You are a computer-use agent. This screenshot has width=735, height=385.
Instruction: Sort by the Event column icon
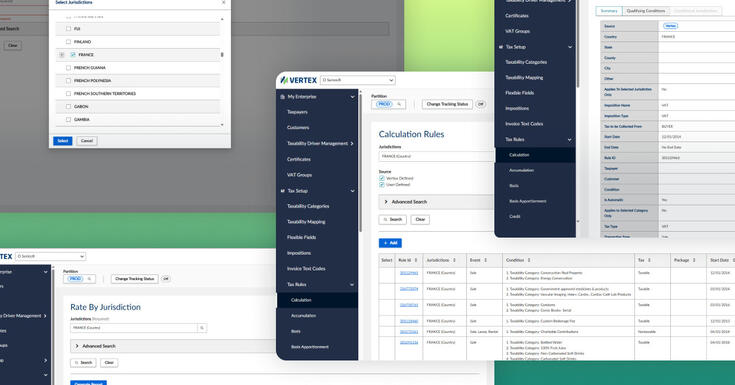pyautogui.click(x=485, y=260)
